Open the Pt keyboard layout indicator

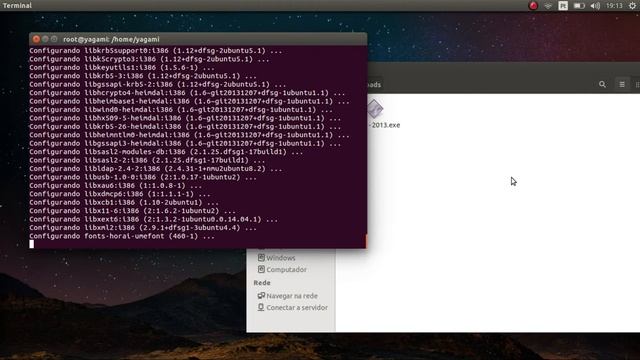pyautogui.click(x=563, y=6)
